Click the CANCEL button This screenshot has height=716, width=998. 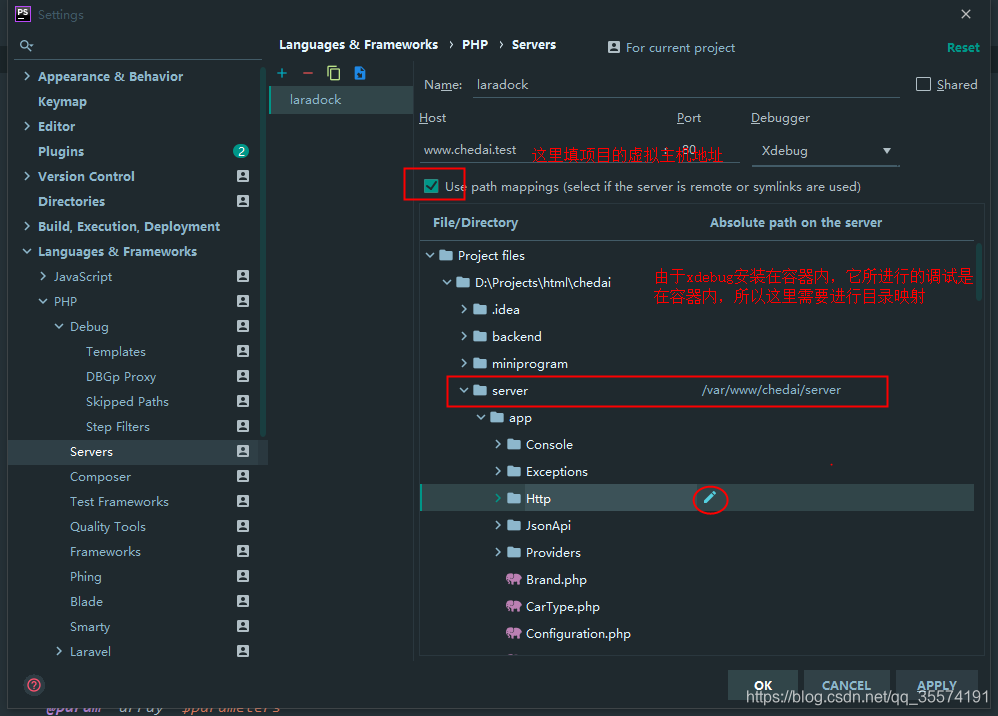[x=846, y=685]
